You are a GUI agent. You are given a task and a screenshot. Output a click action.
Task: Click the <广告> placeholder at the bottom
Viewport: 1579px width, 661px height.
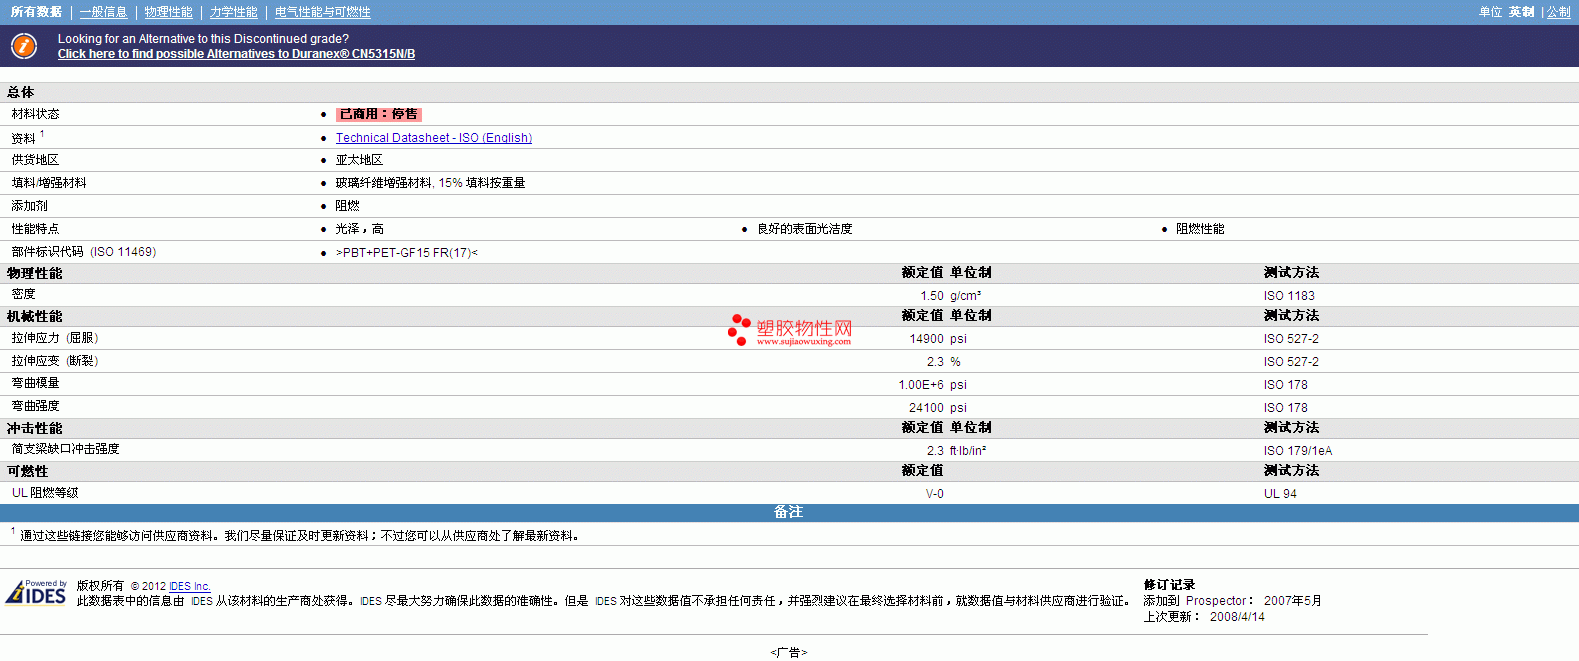point(789,653)
